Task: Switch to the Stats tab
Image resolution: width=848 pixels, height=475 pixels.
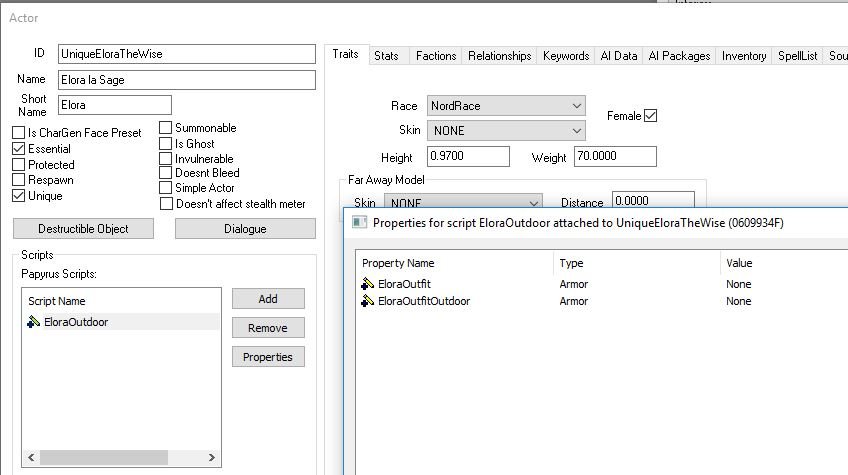Action: coord(386,56)
